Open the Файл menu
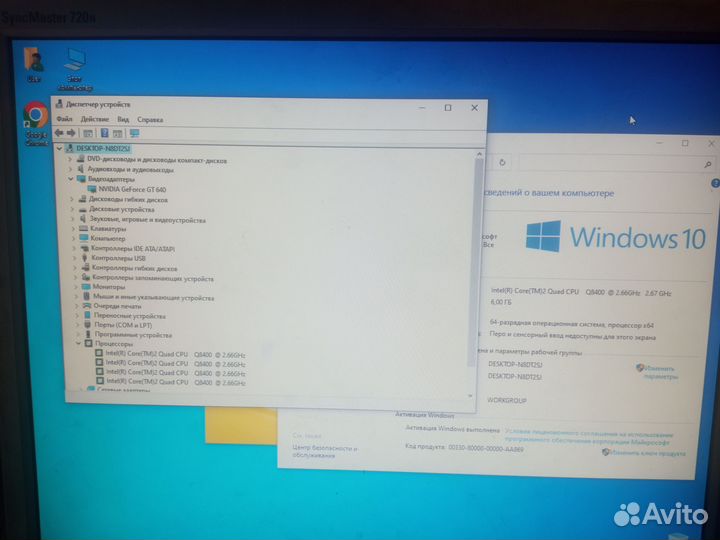The image size is (720, 540). point(64,119)
